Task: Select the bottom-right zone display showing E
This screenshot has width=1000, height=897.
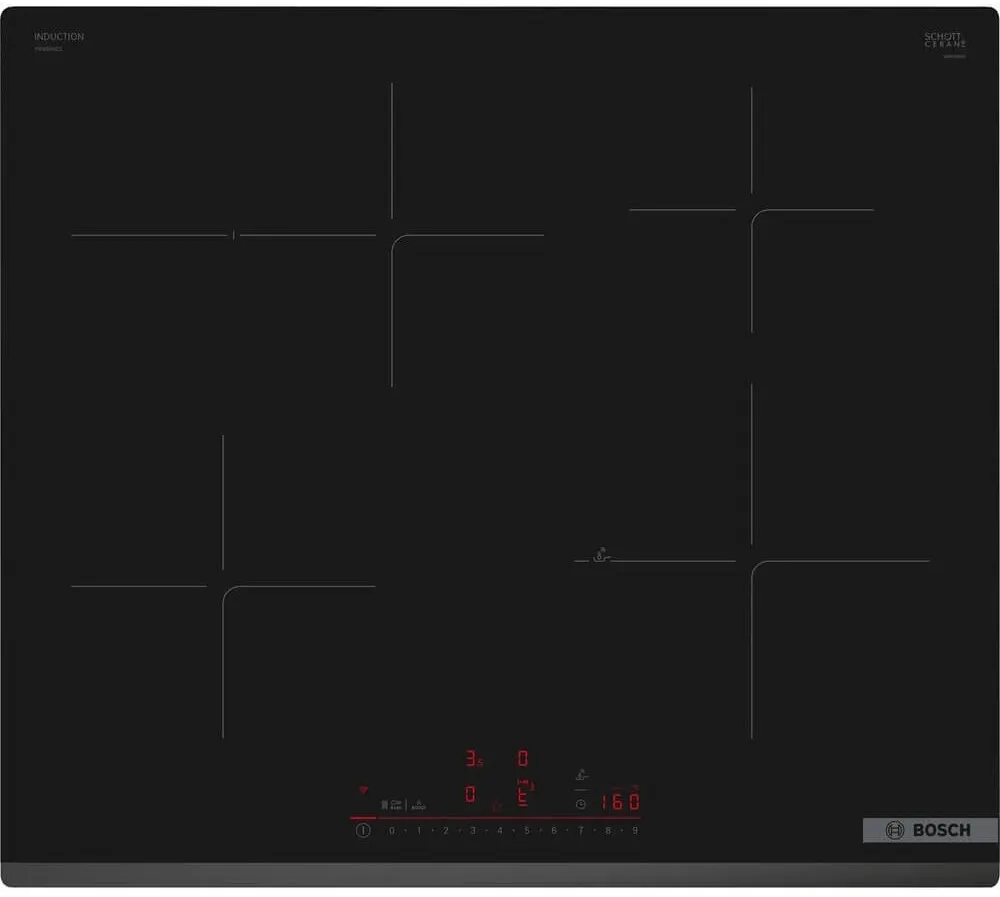Action: tap(522, 795)
